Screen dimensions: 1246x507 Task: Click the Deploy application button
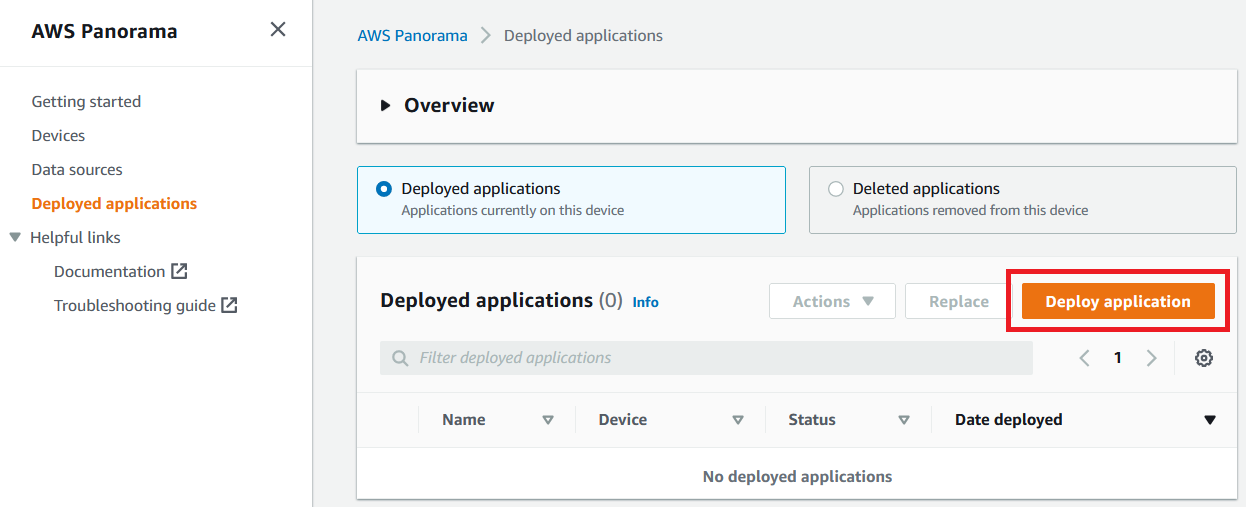pos(1118,301)
